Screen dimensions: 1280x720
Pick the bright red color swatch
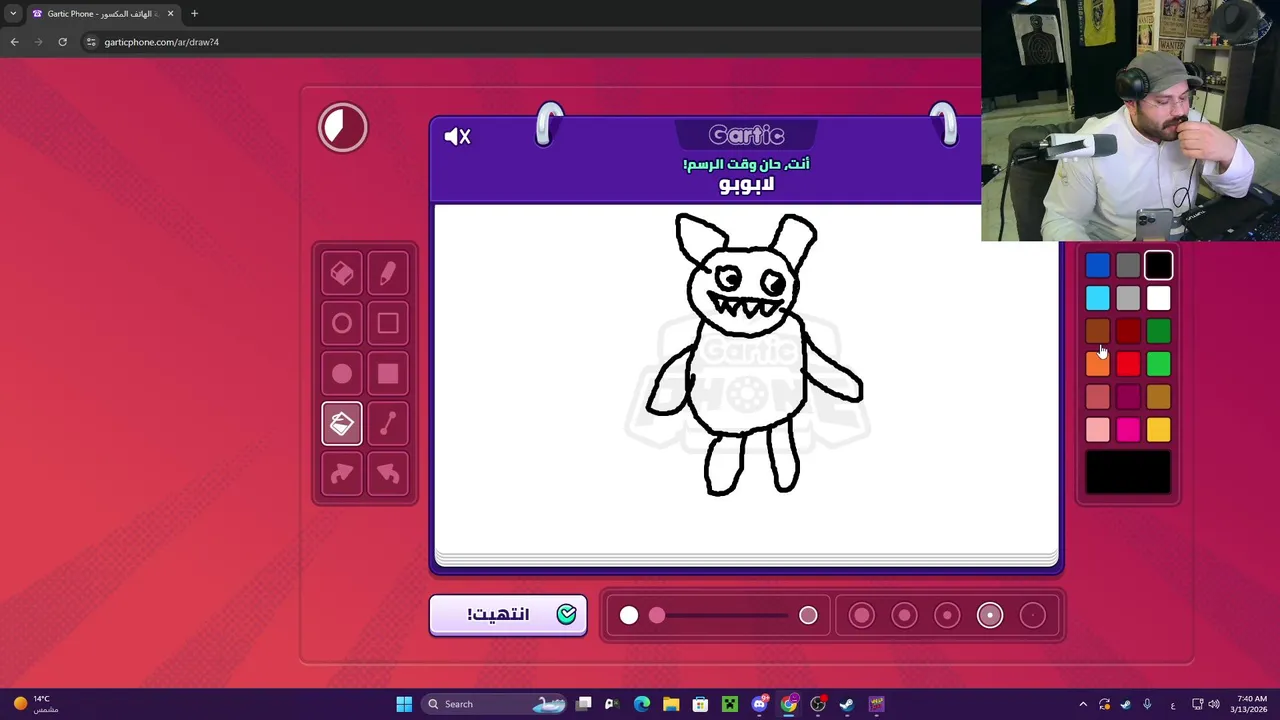(1128, 364)
